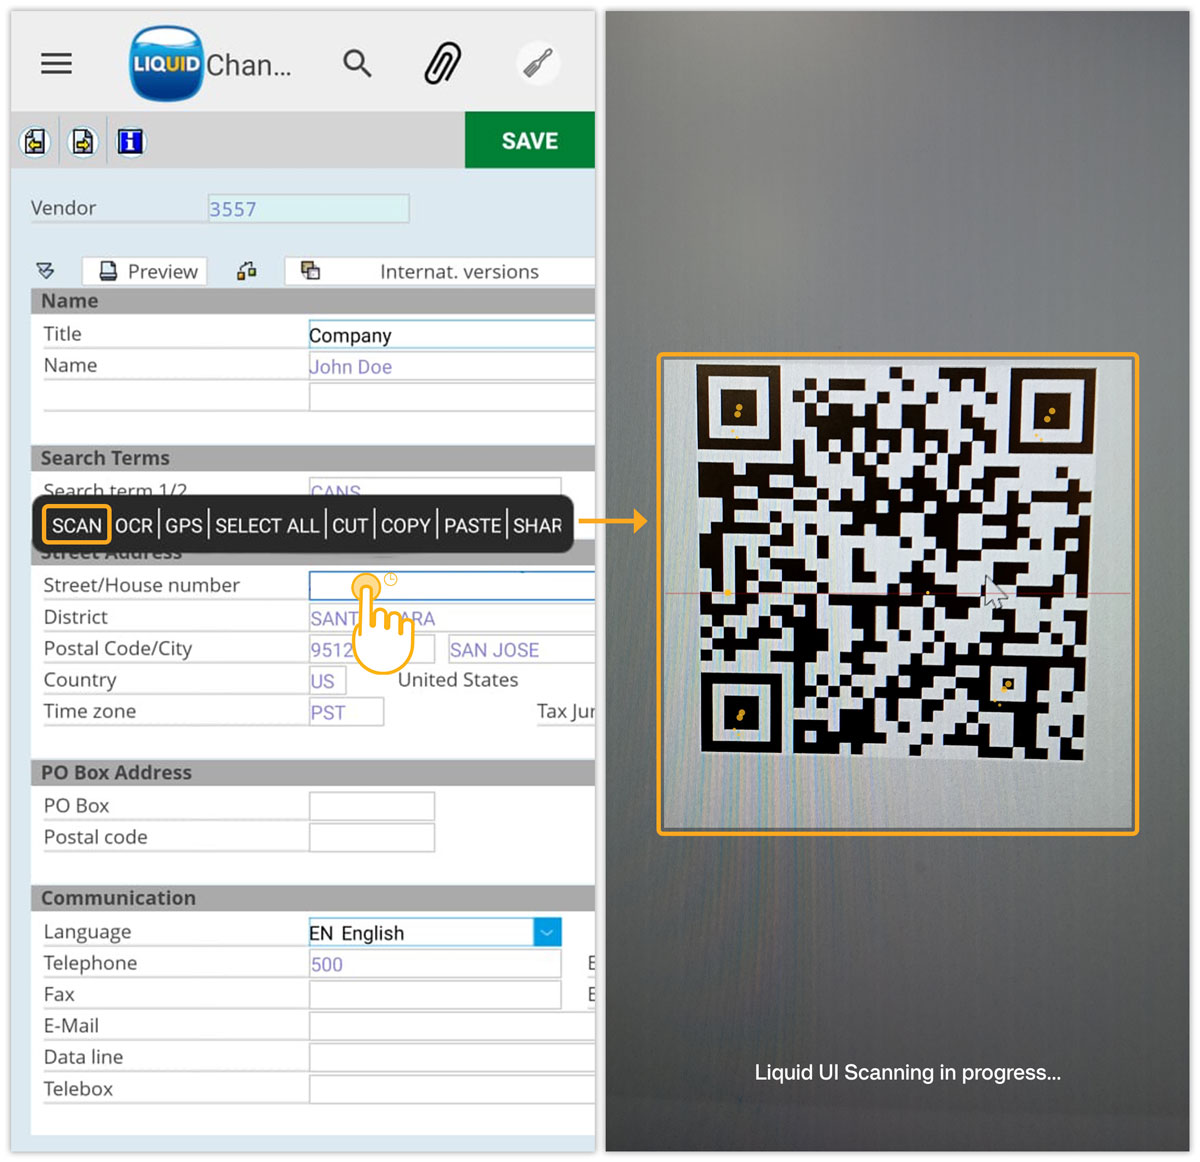Click 'United States' country text

point(458,680)
